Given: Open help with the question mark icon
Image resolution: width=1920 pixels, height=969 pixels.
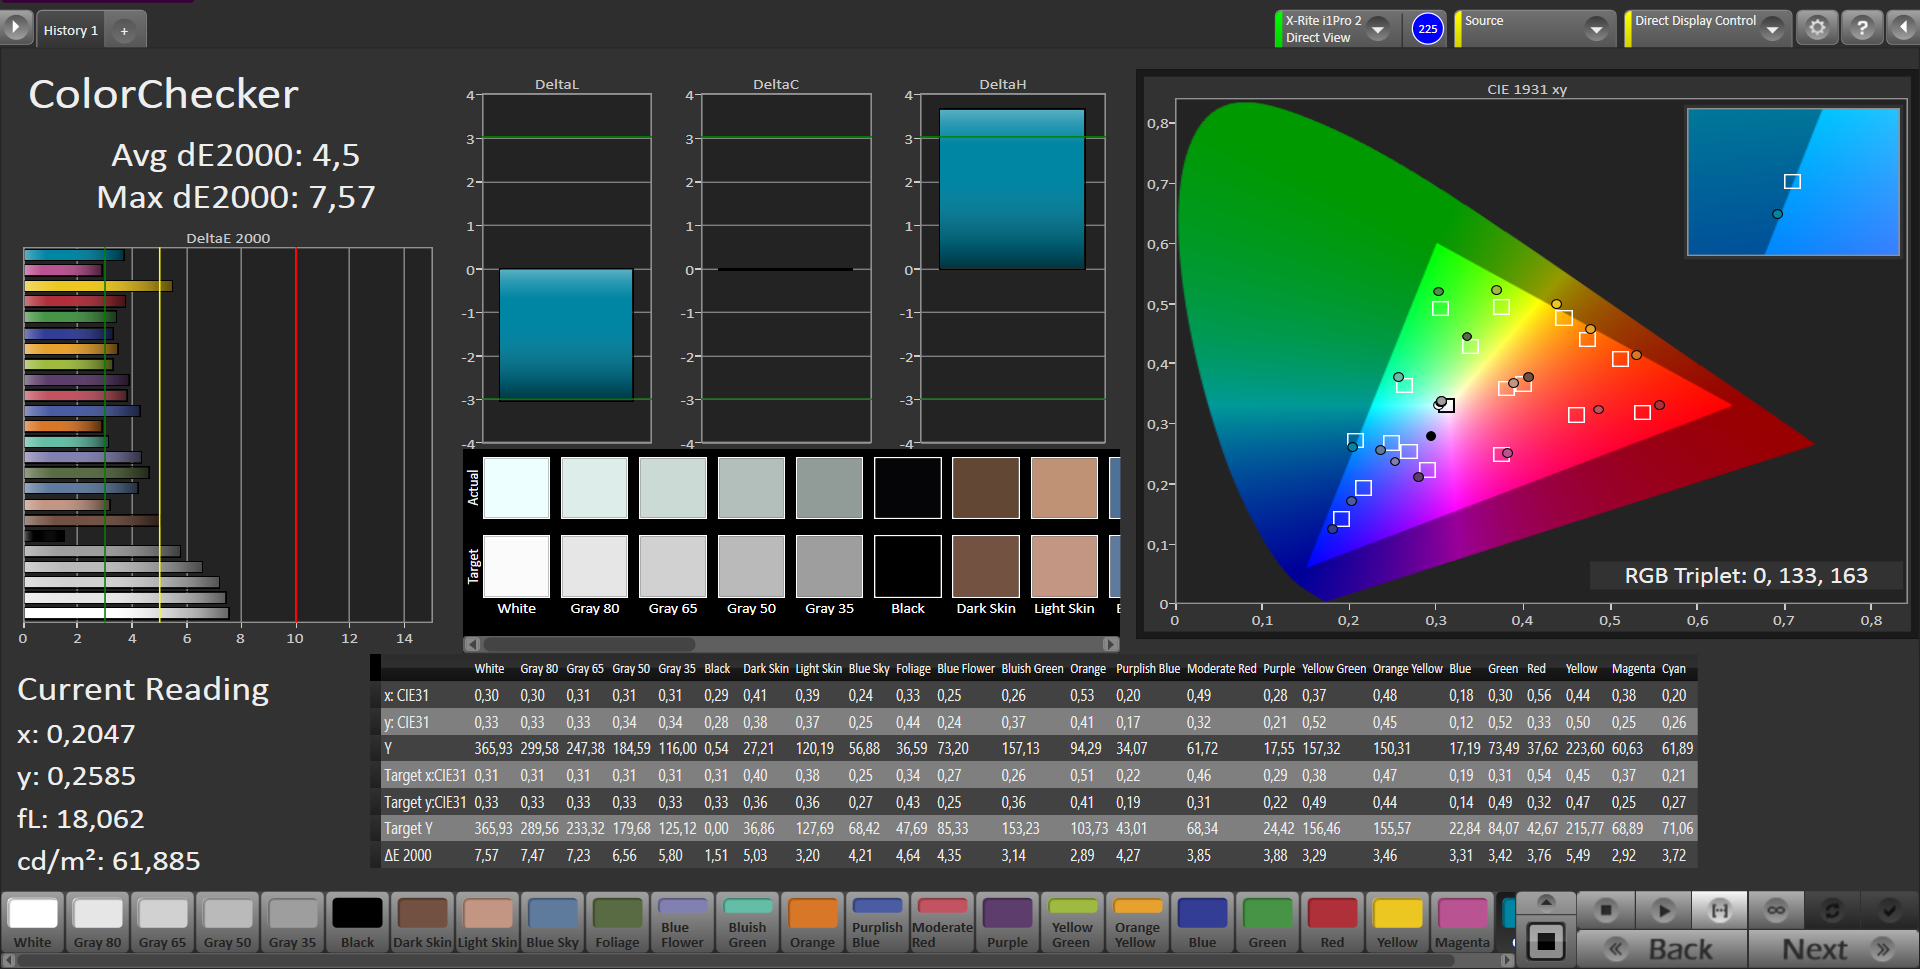Looking at the screenshot, I should click(1861, 28).
